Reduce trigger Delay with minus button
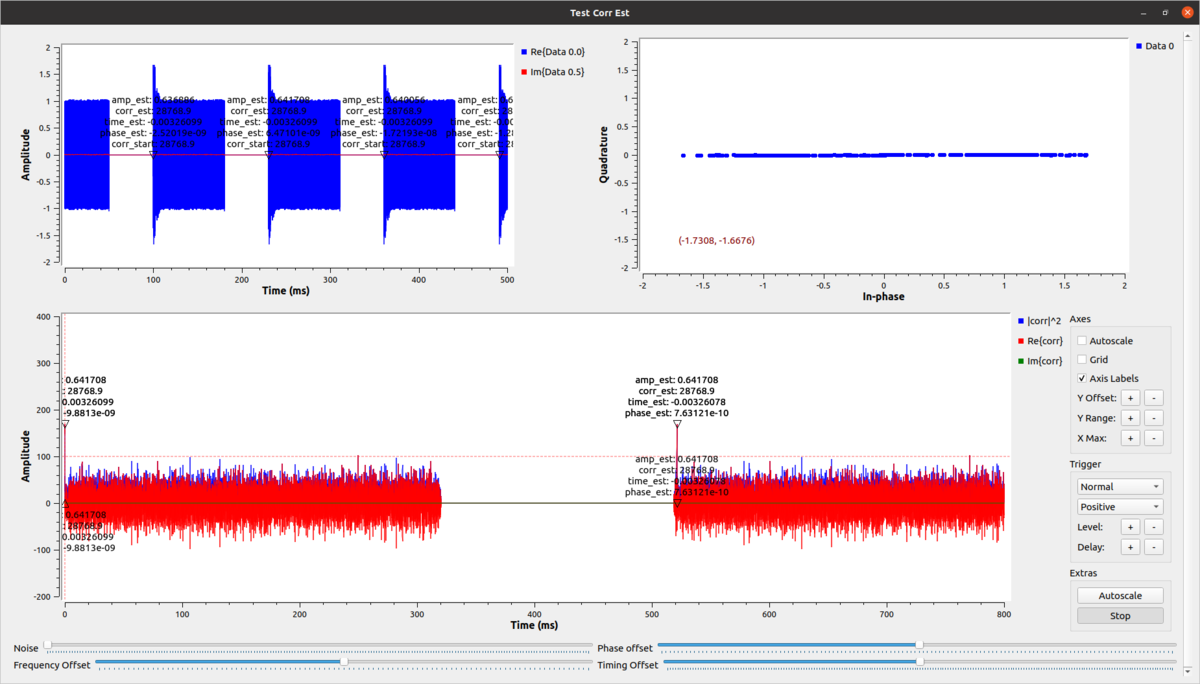Image resolution: width=1200 pixels, height=684 pixels. [1153, 547]
